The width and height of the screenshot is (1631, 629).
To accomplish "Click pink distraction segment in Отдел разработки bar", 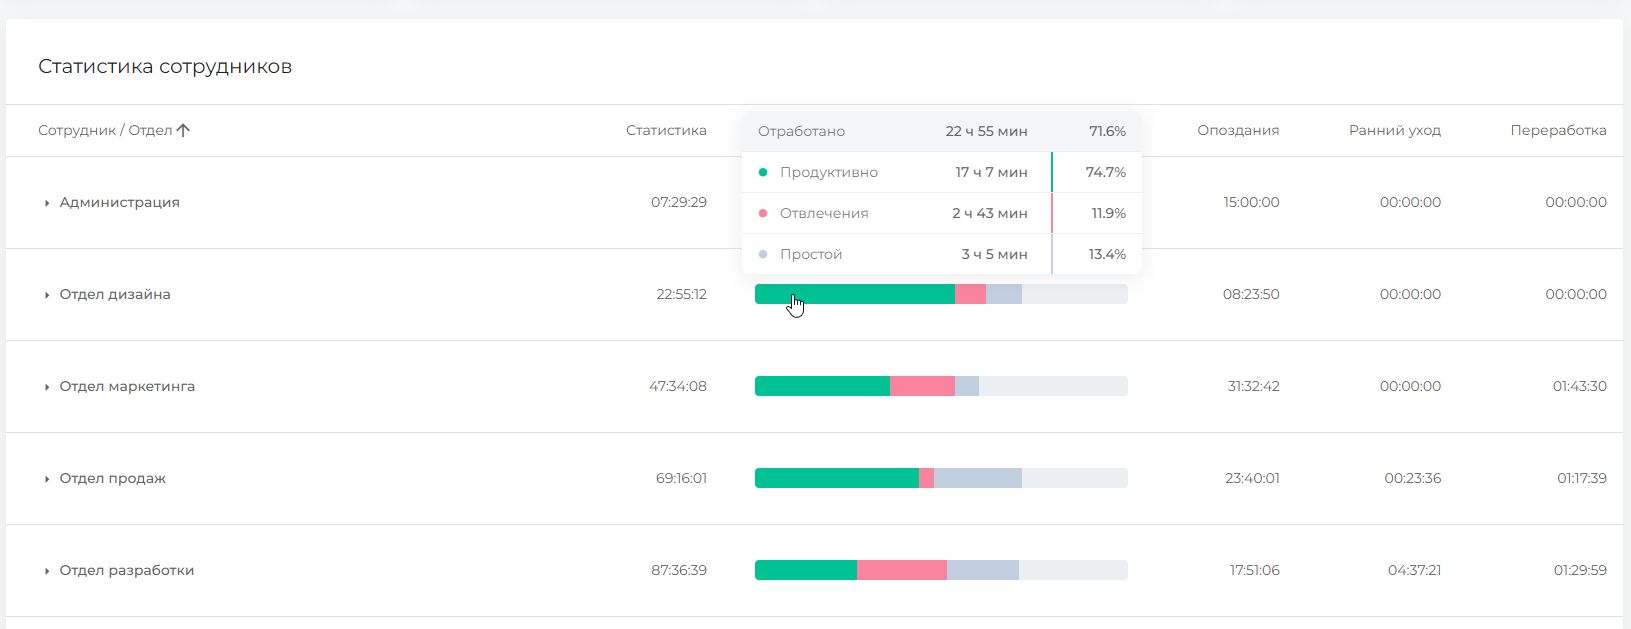I will coord(901,570).
